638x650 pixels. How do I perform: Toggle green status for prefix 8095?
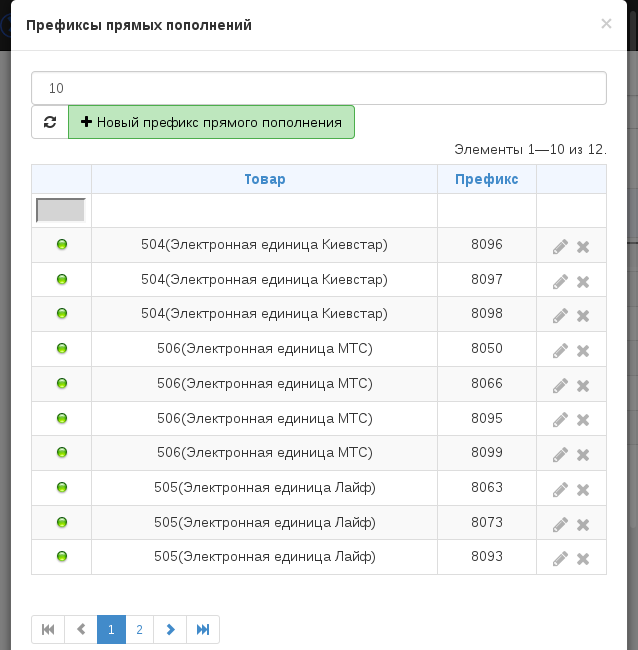[62, 418]
